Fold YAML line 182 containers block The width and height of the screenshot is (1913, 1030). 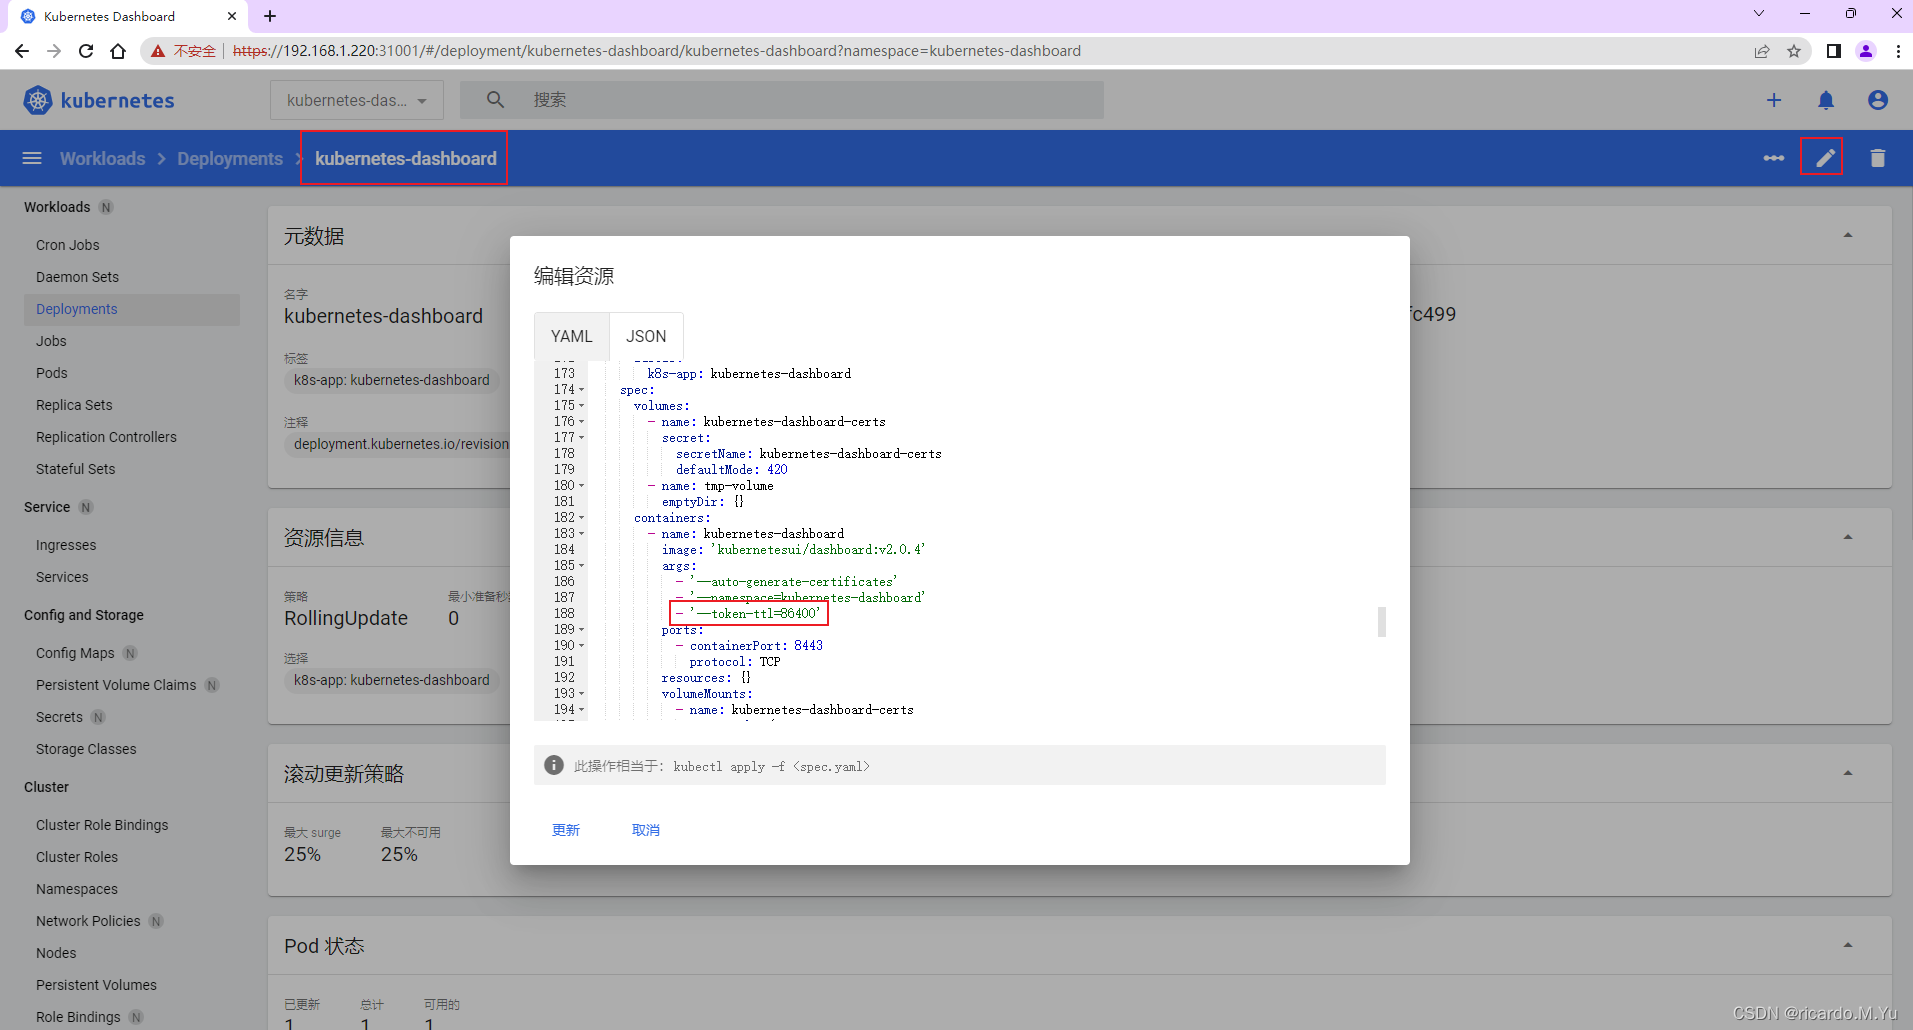coord(582,518)
